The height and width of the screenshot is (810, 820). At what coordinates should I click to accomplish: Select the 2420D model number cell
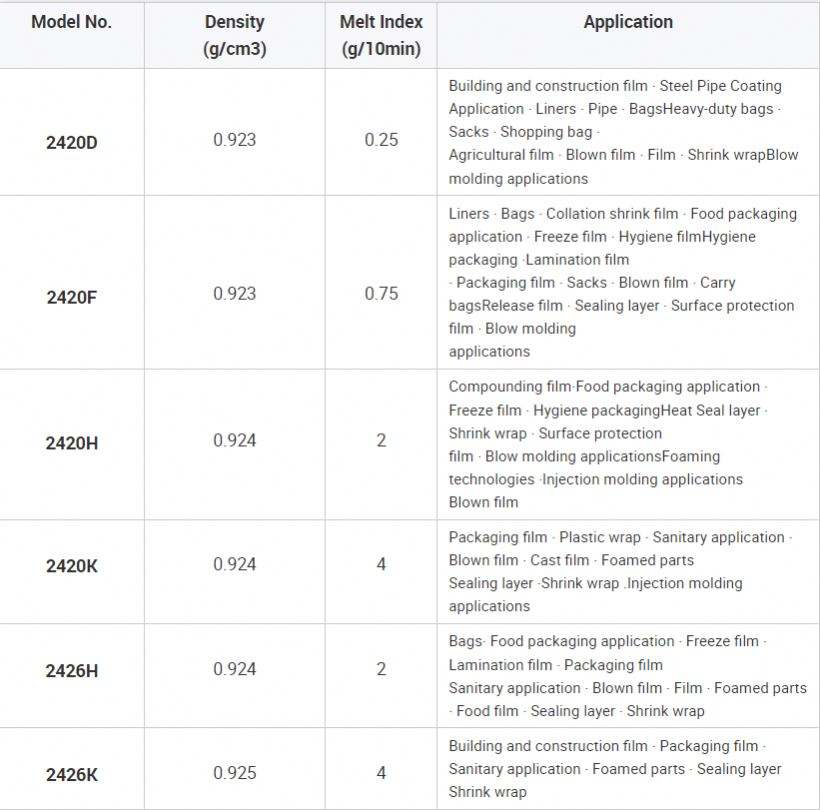coord(72,141)
